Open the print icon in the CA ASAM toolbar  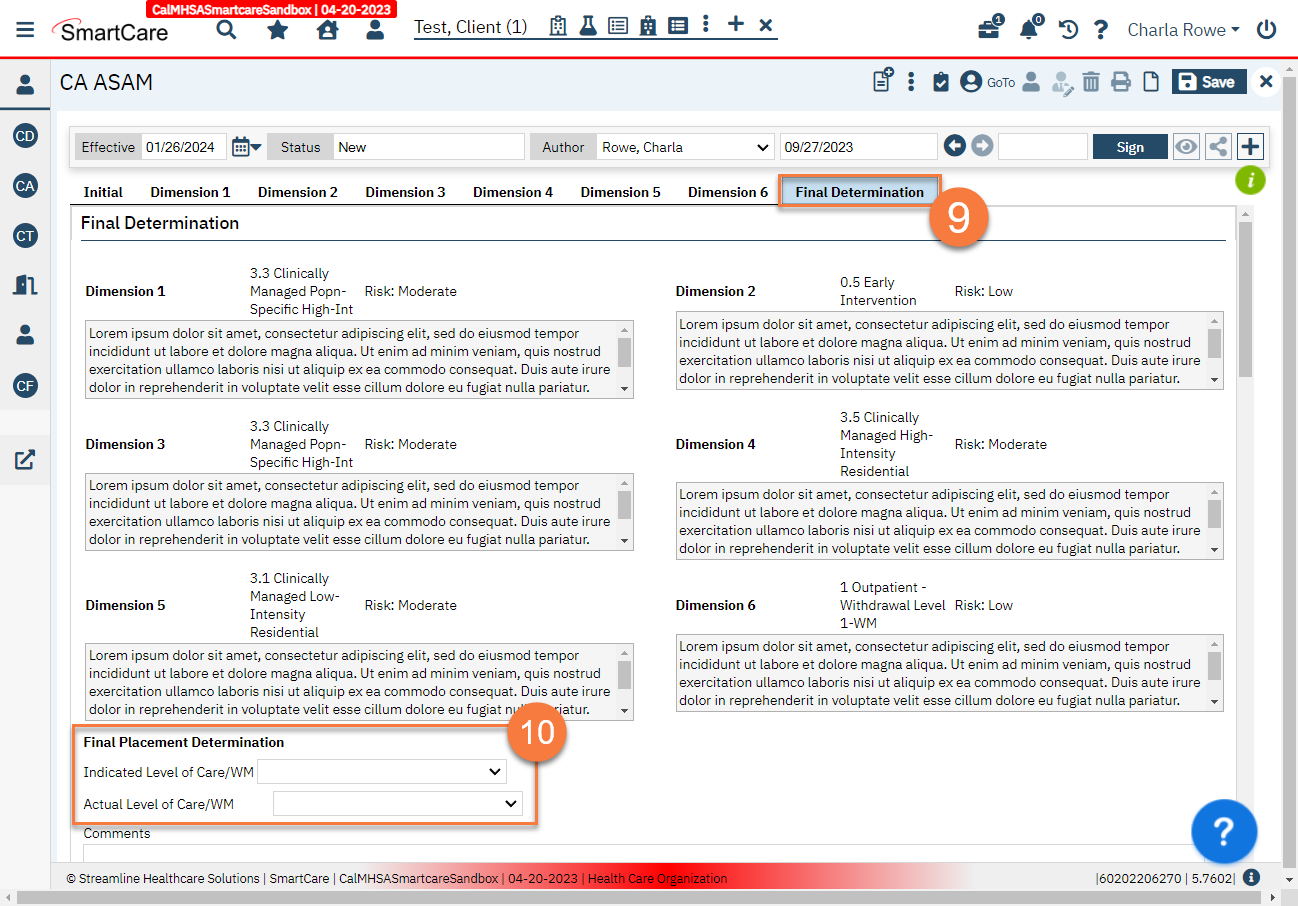1121,82
